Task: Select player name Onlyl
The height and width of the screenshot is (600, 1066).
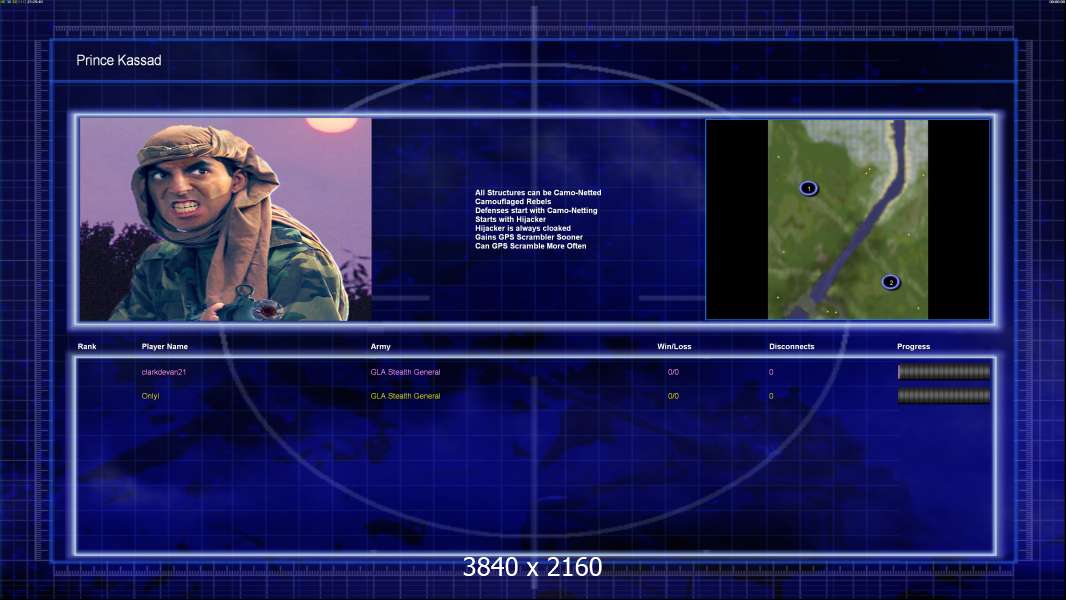Action: pos(151,396)
